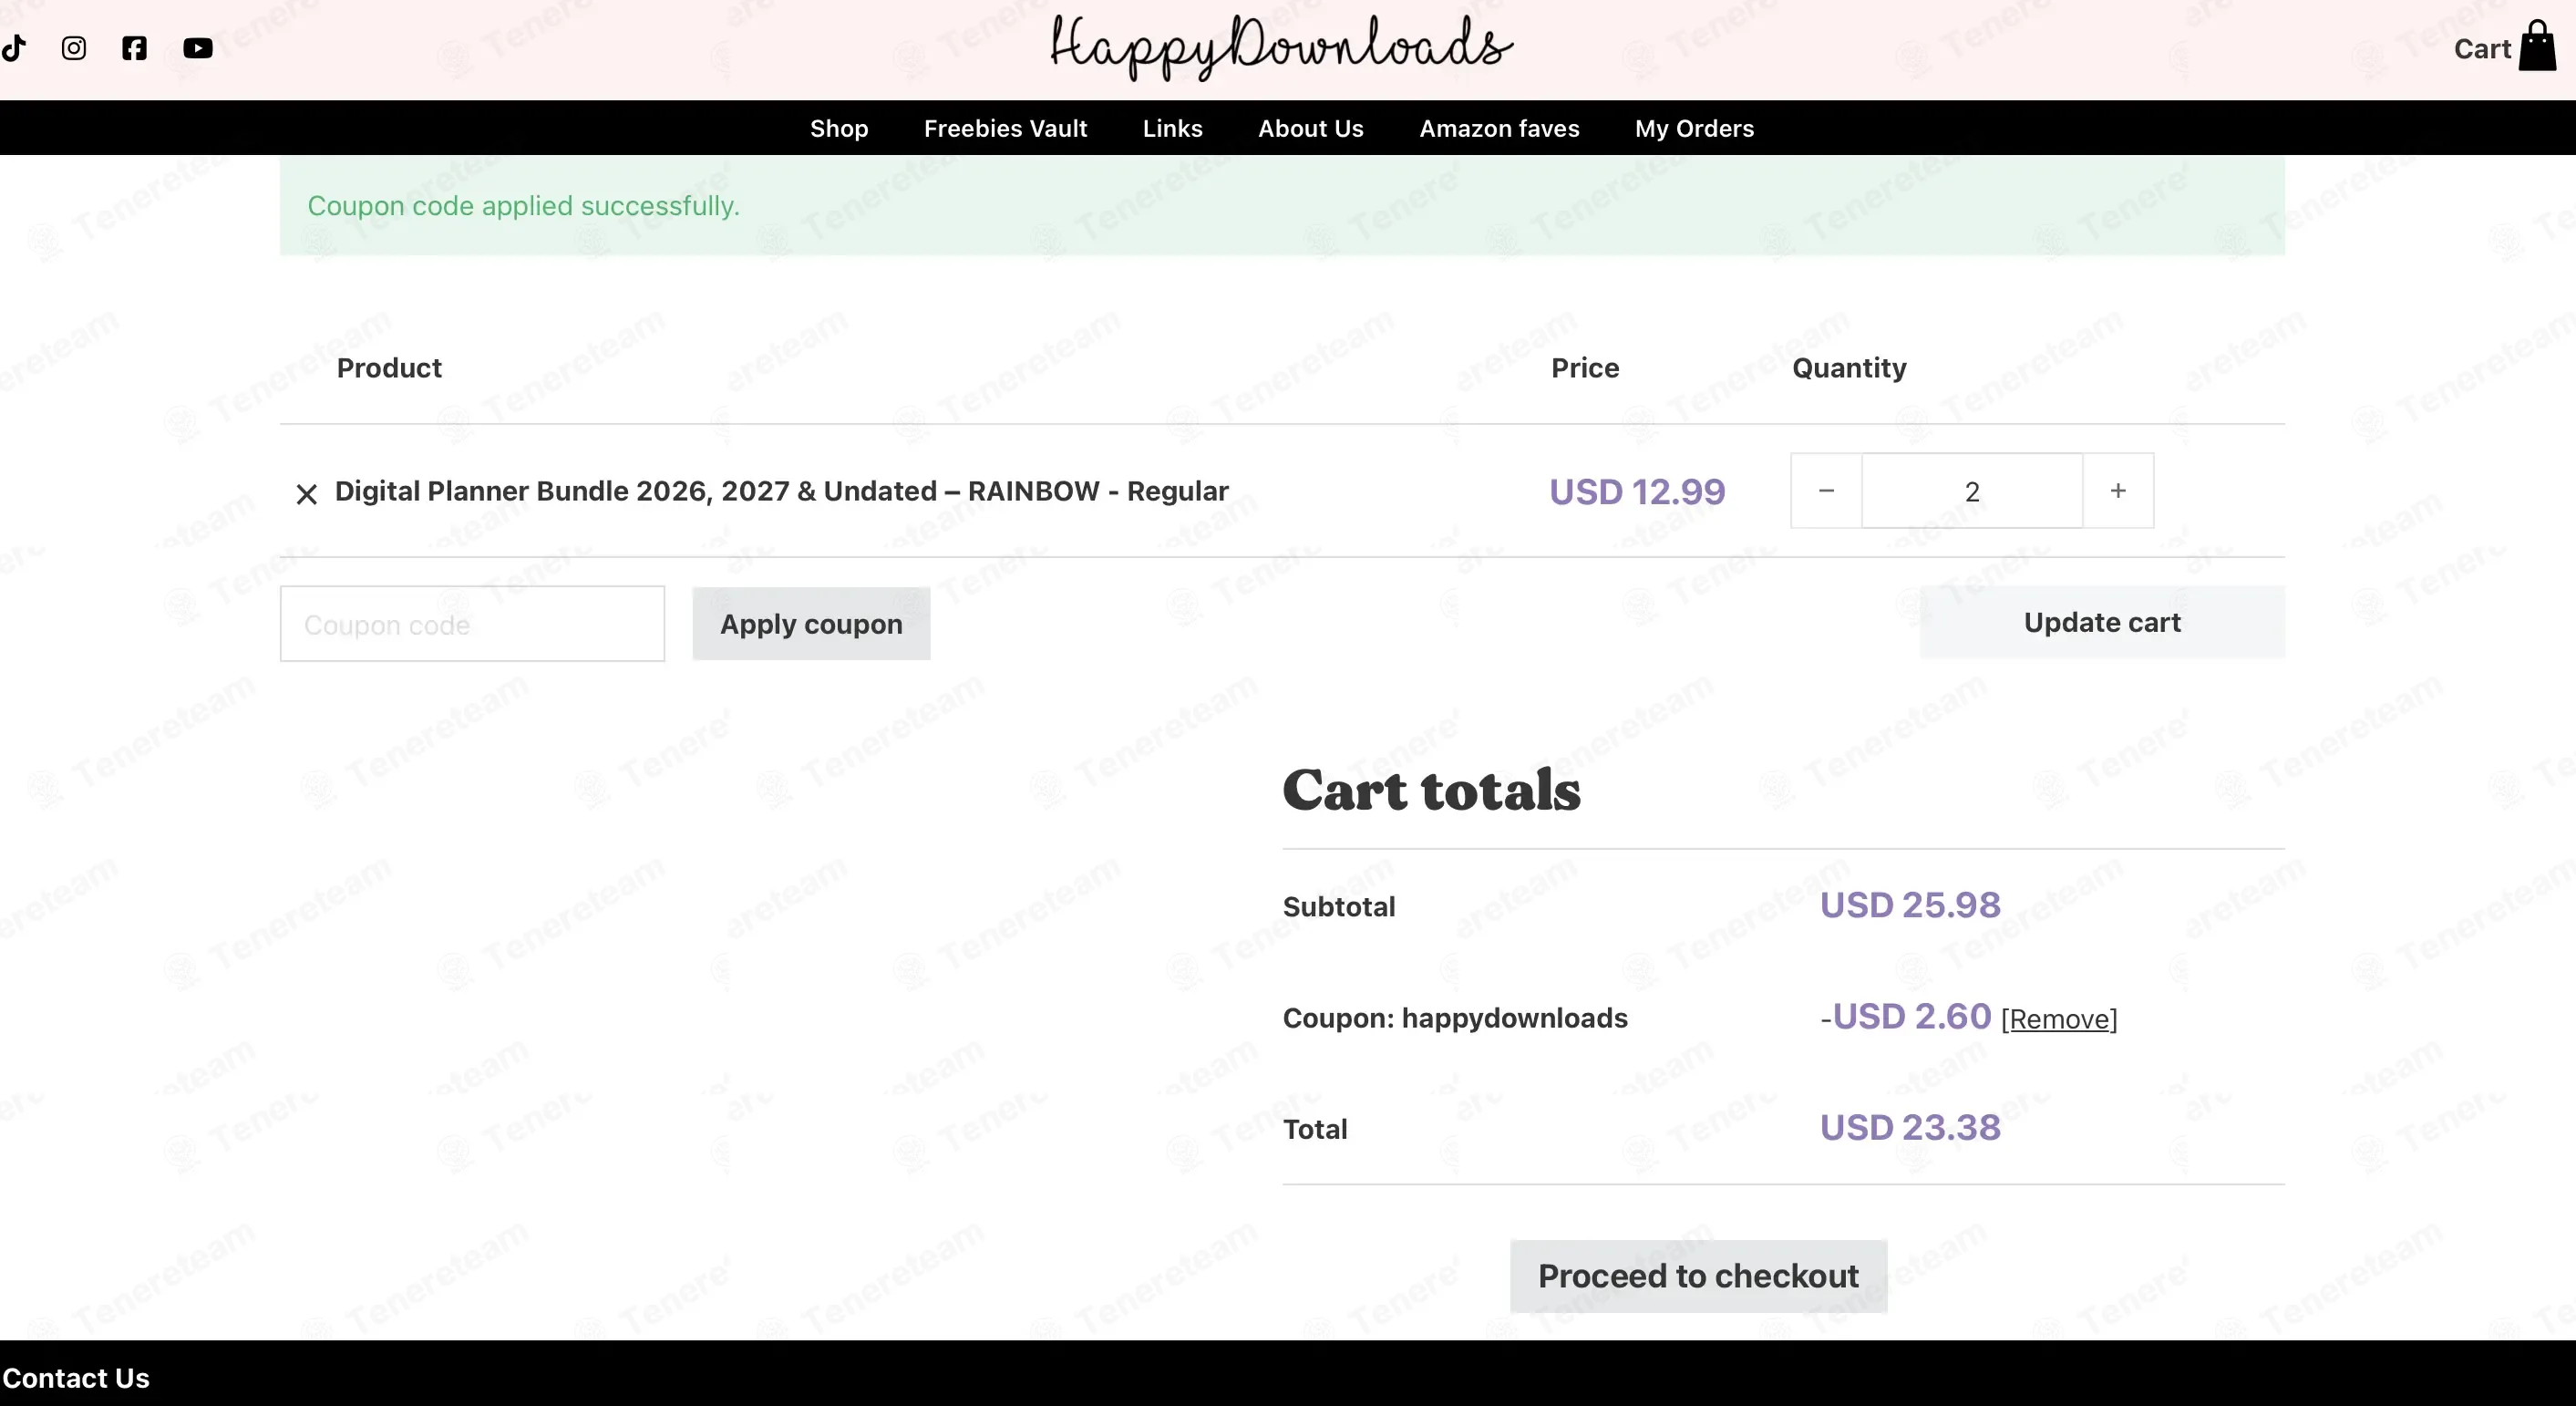Click the coupon discount -USD 2.60
The image size is (2576, 1406).
(1906, 1017)
